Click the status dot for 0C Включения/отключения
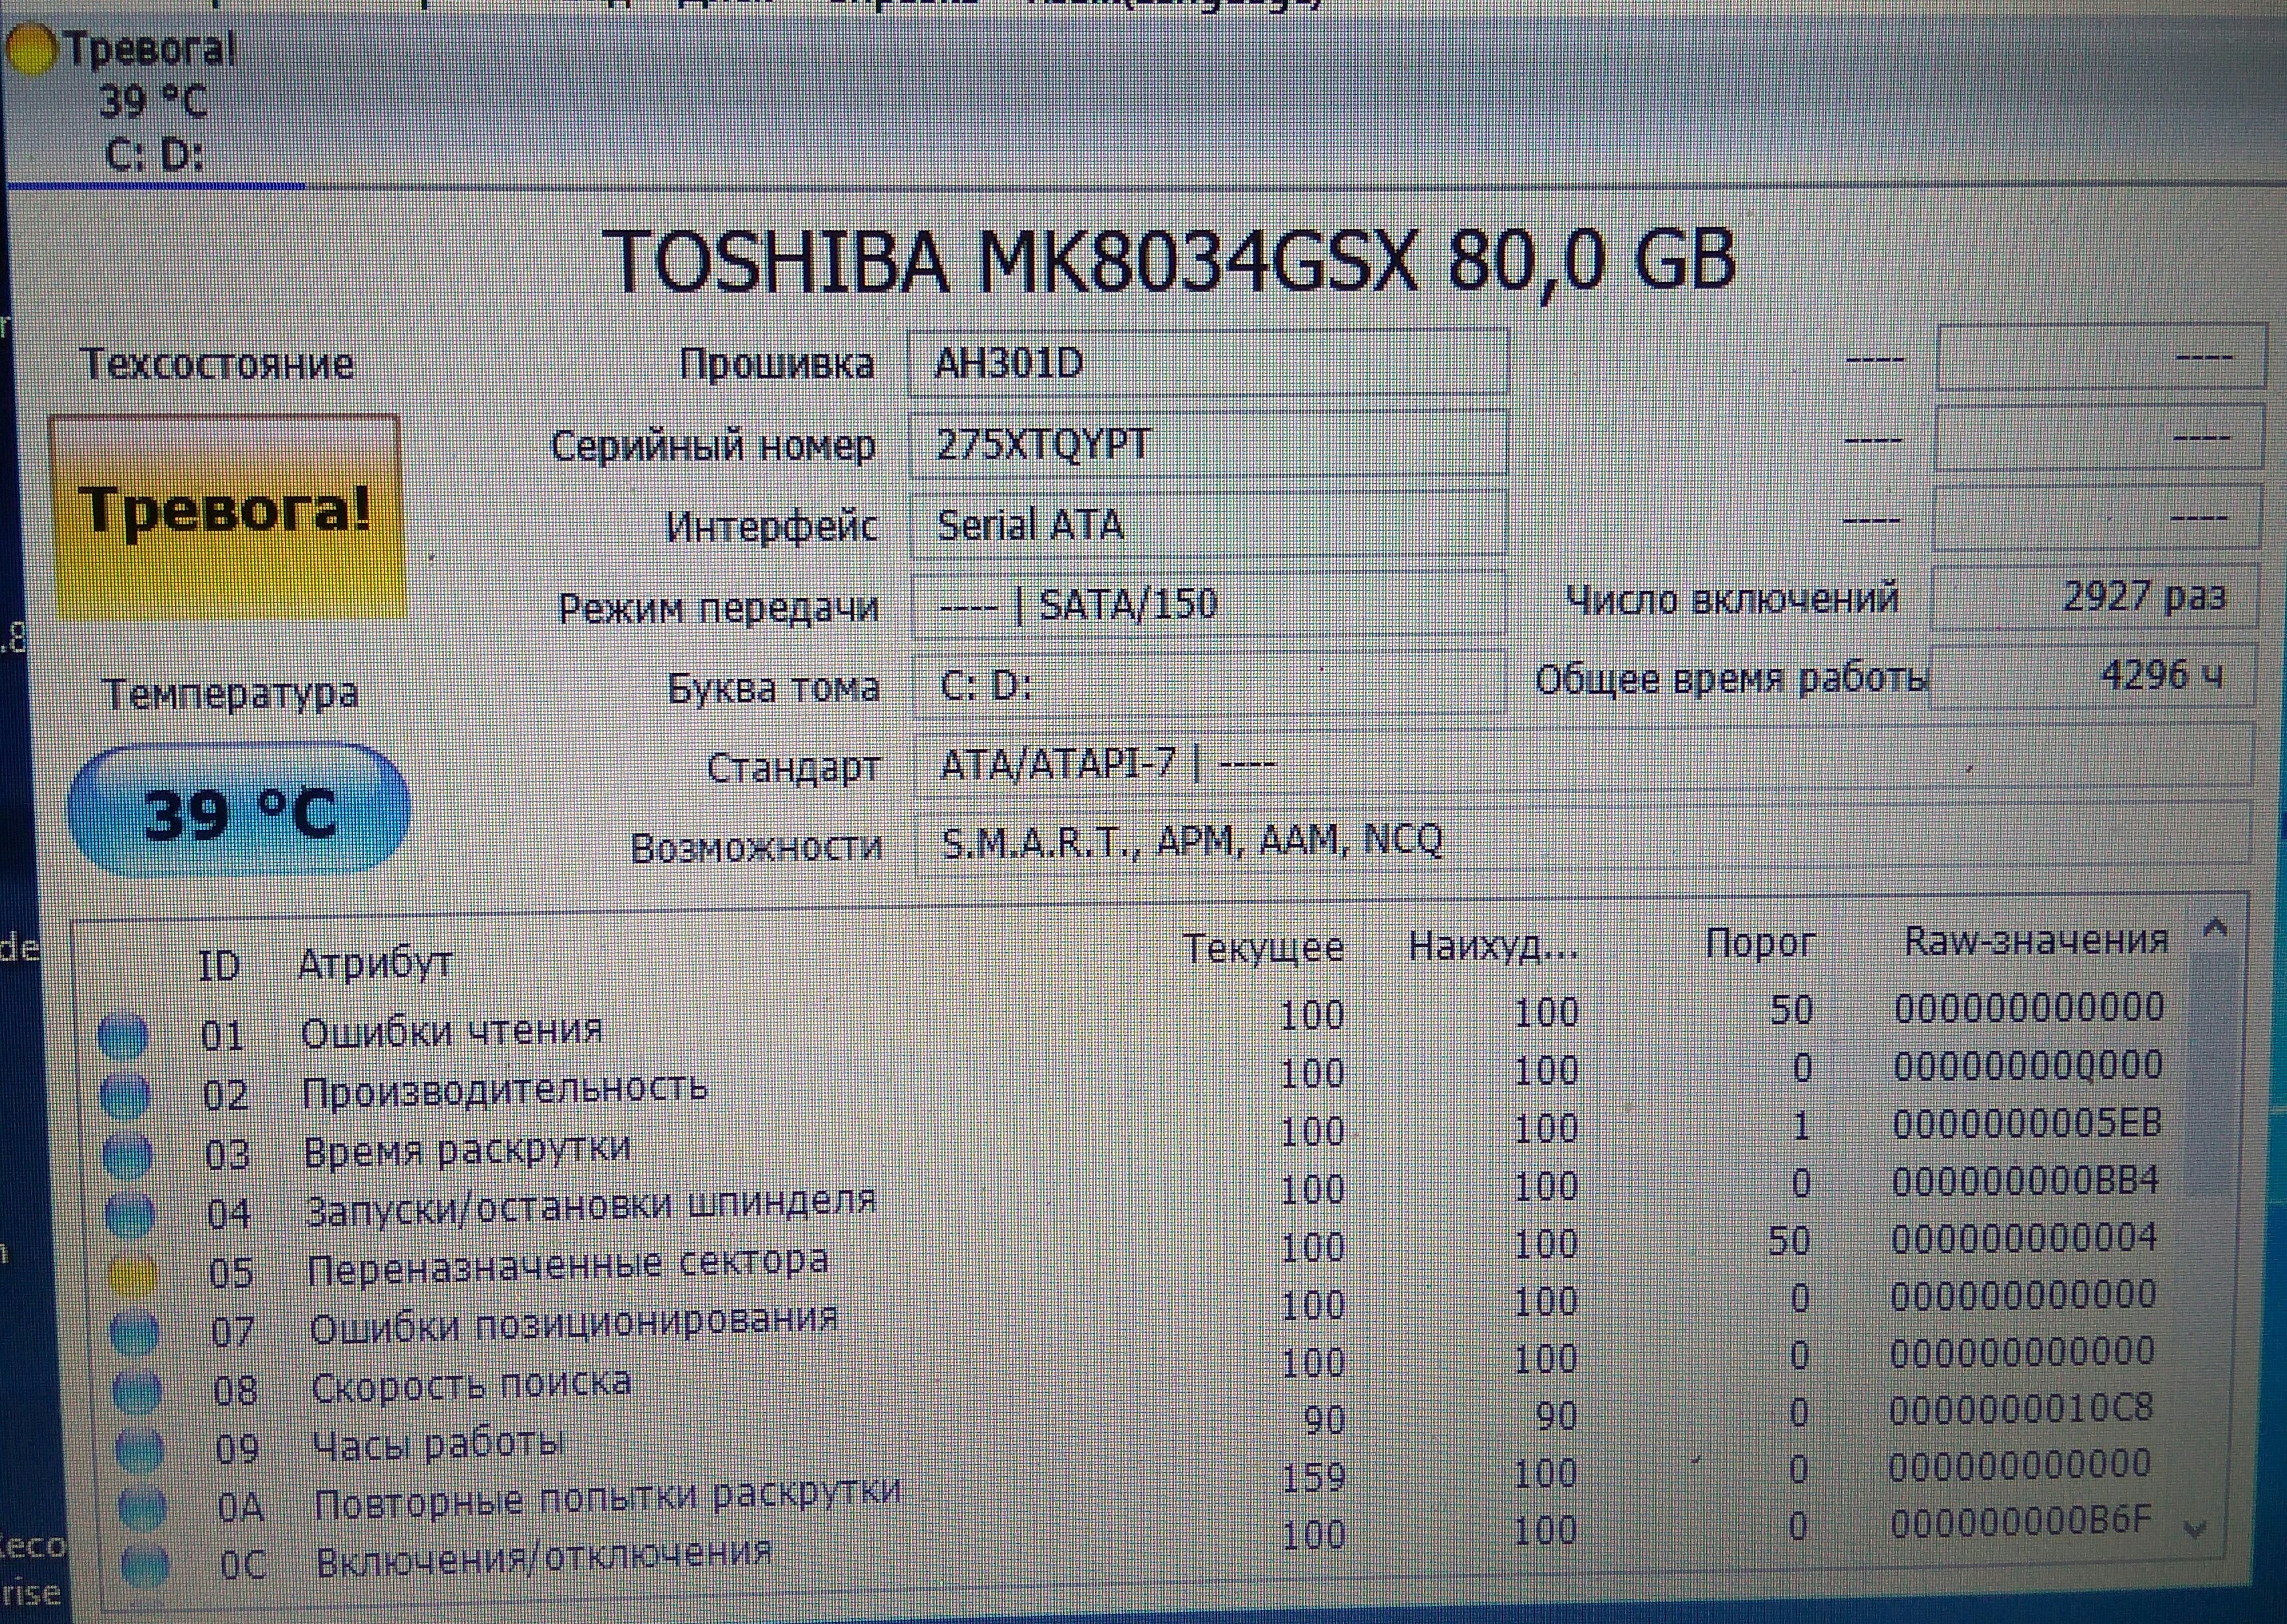Screen dimensions: 2287x1624 pyautogui.click(x=144, y=1565)
